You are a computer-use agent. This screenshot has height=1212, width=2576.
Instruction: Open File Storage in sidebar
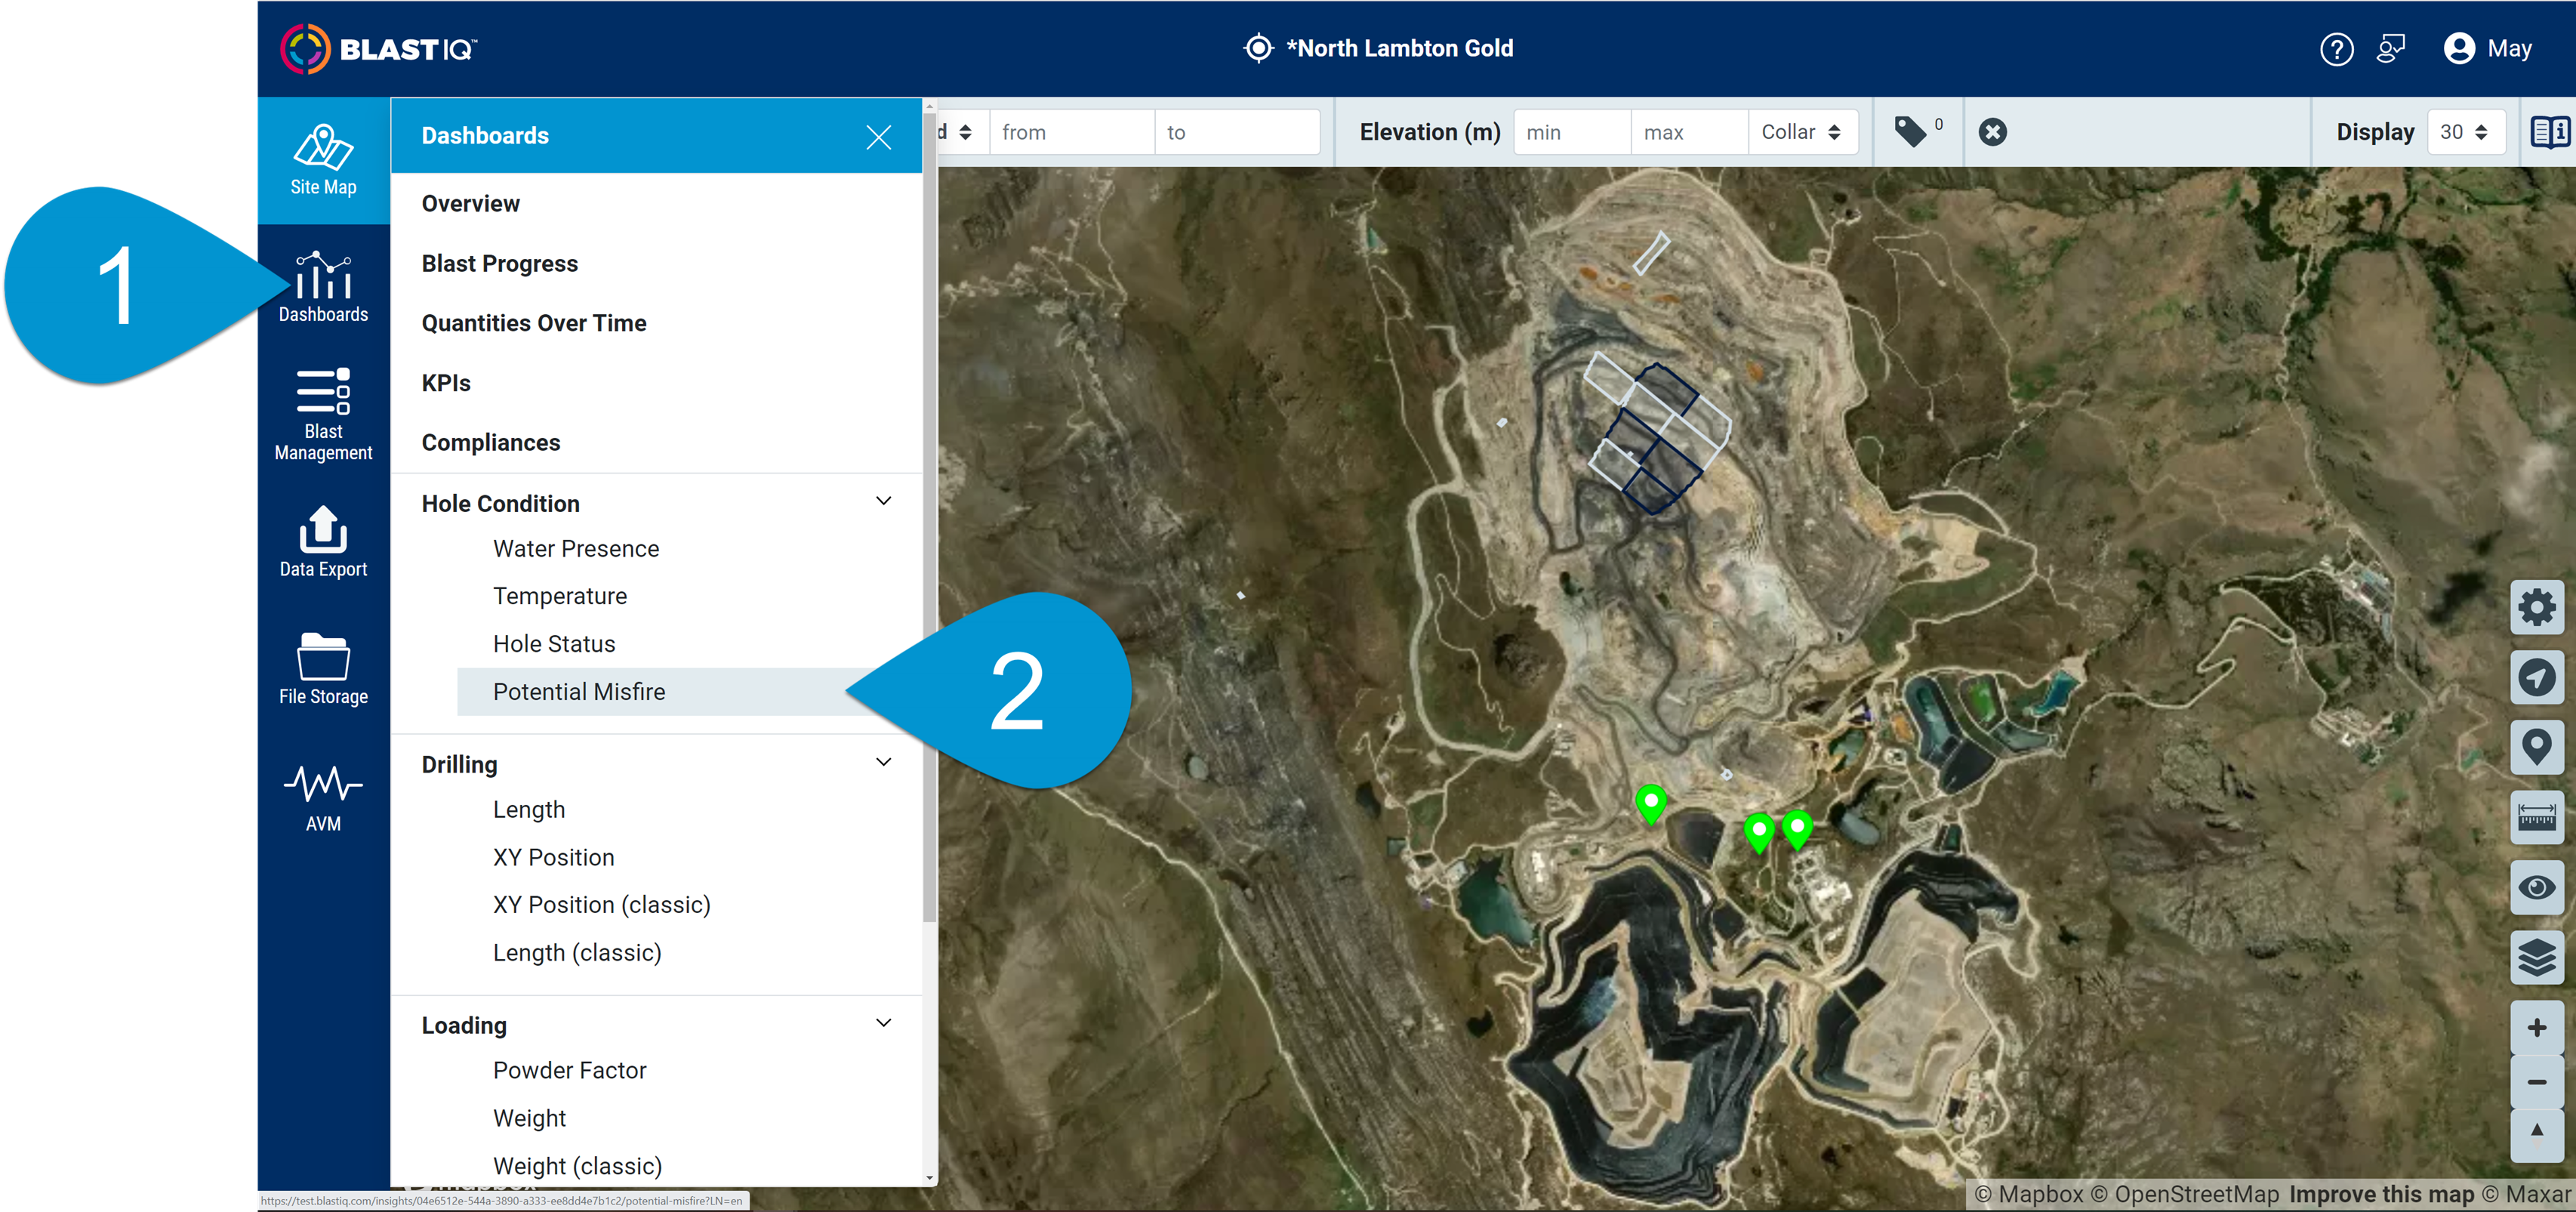323,669
